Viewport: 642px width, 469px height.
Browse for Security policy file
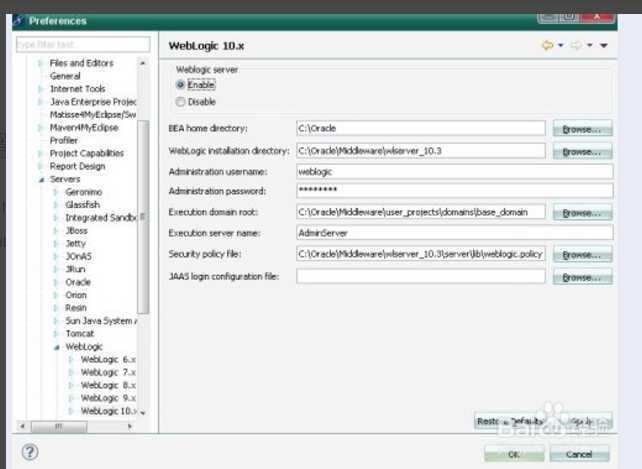pyautogui.click(x=582, y=254)
